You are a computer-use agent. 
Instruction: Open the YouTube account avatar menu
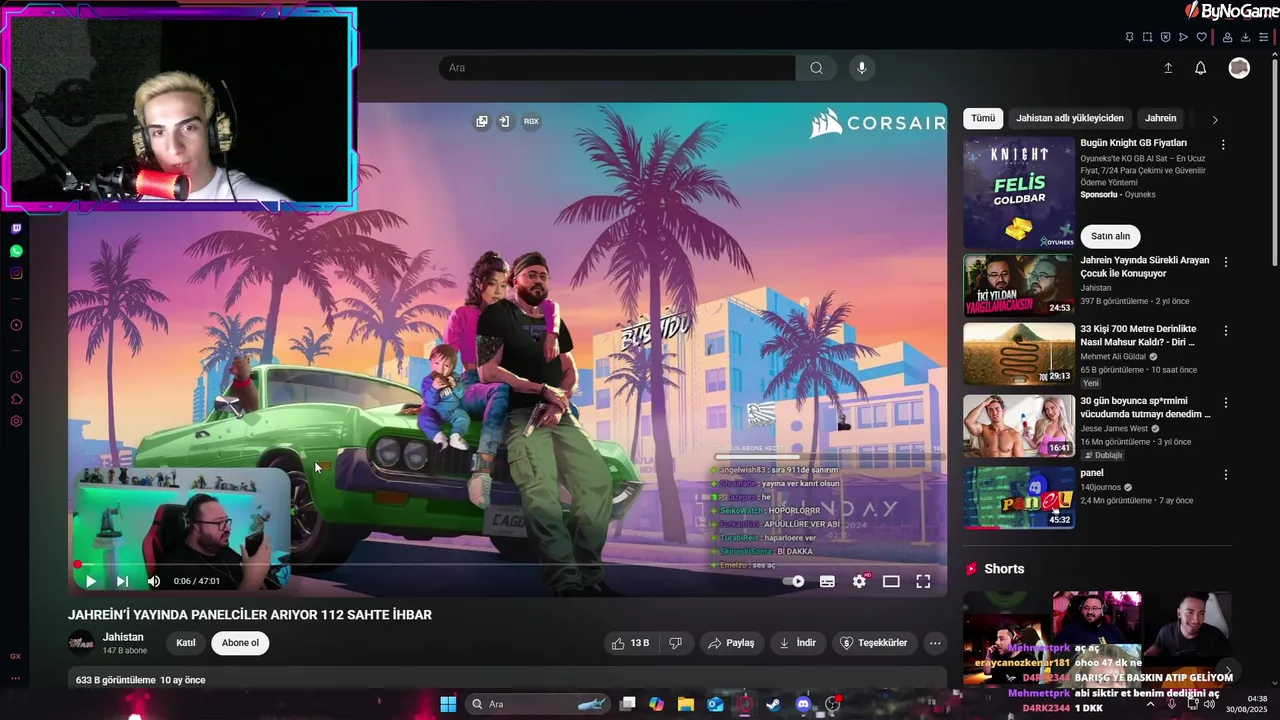pyautogui.click(x=1239, y=68)
